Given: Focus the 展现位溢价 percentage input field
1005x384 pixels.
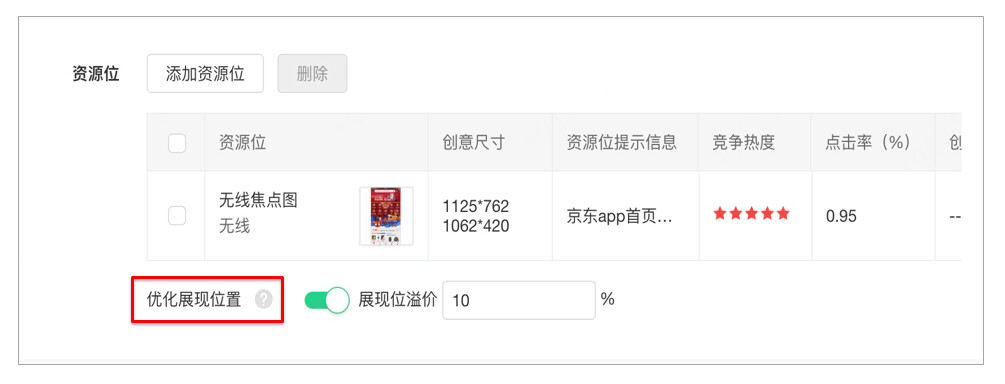Looking at the screenshot, I should (x=519, y=299).
